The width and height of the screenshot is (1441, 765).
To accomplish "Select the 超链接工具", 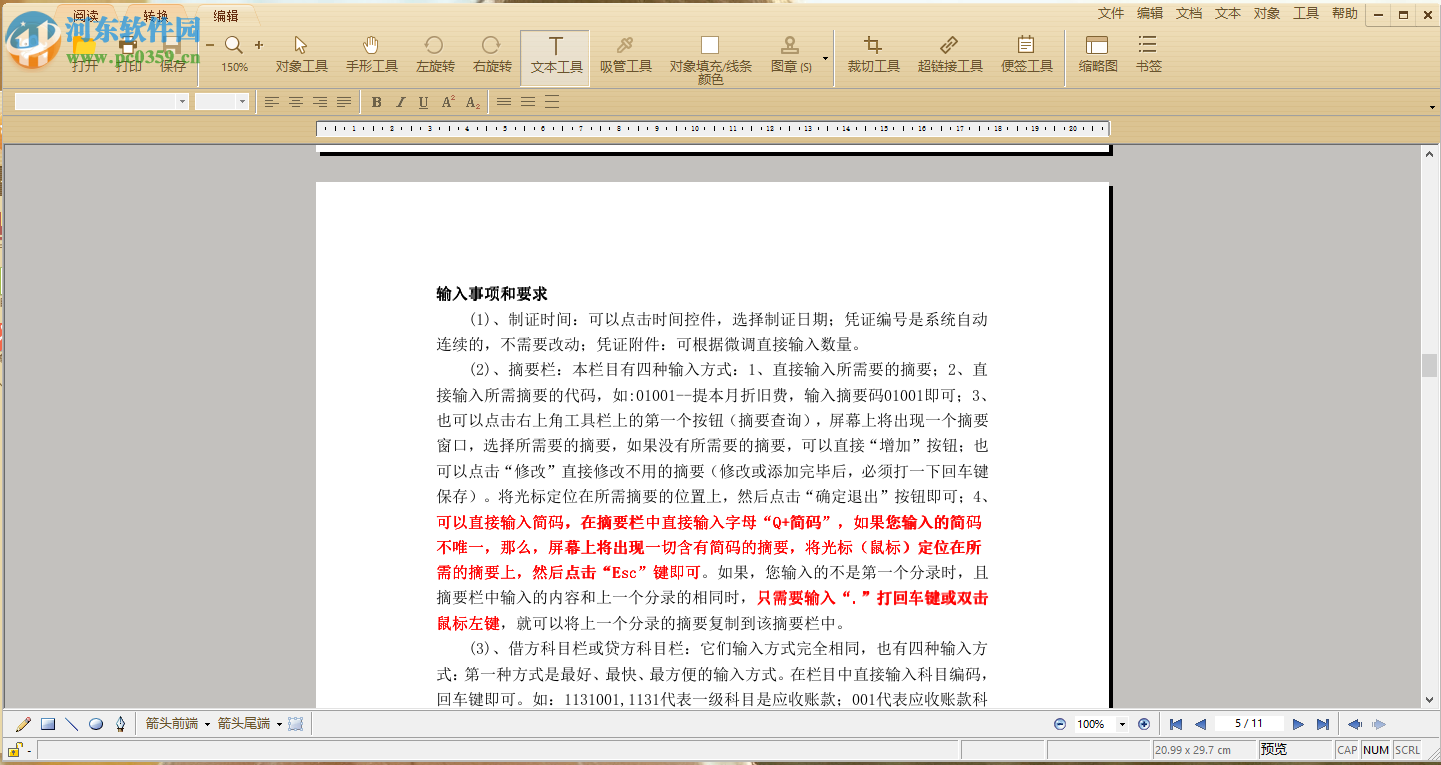I will click(x=949, y=57).
